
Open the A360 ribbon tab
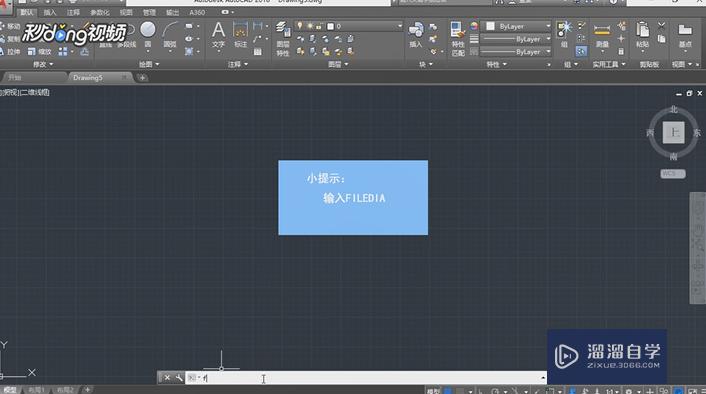click(197, 12)
